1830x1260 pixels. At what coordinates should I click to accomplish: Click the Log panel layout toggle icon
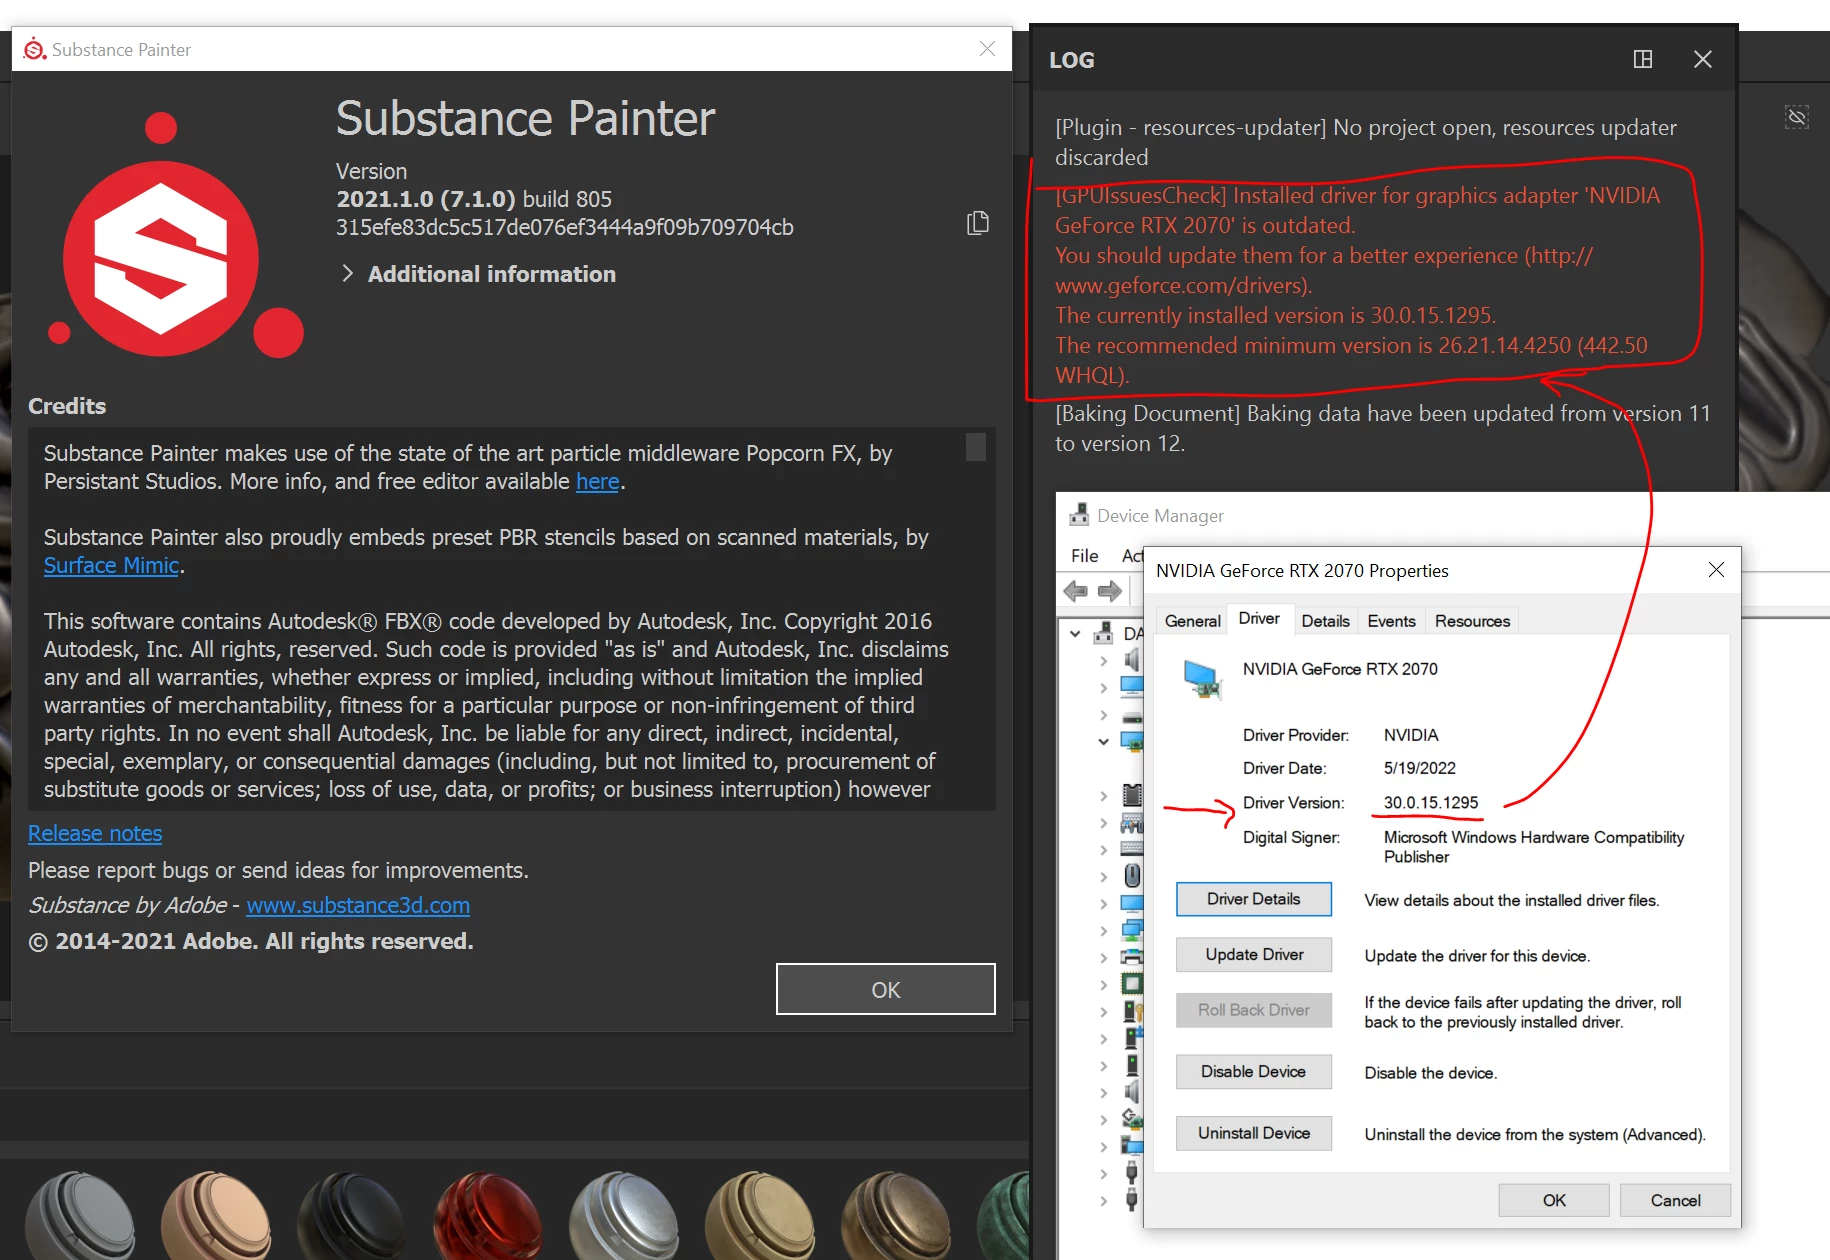point(1643,59)
